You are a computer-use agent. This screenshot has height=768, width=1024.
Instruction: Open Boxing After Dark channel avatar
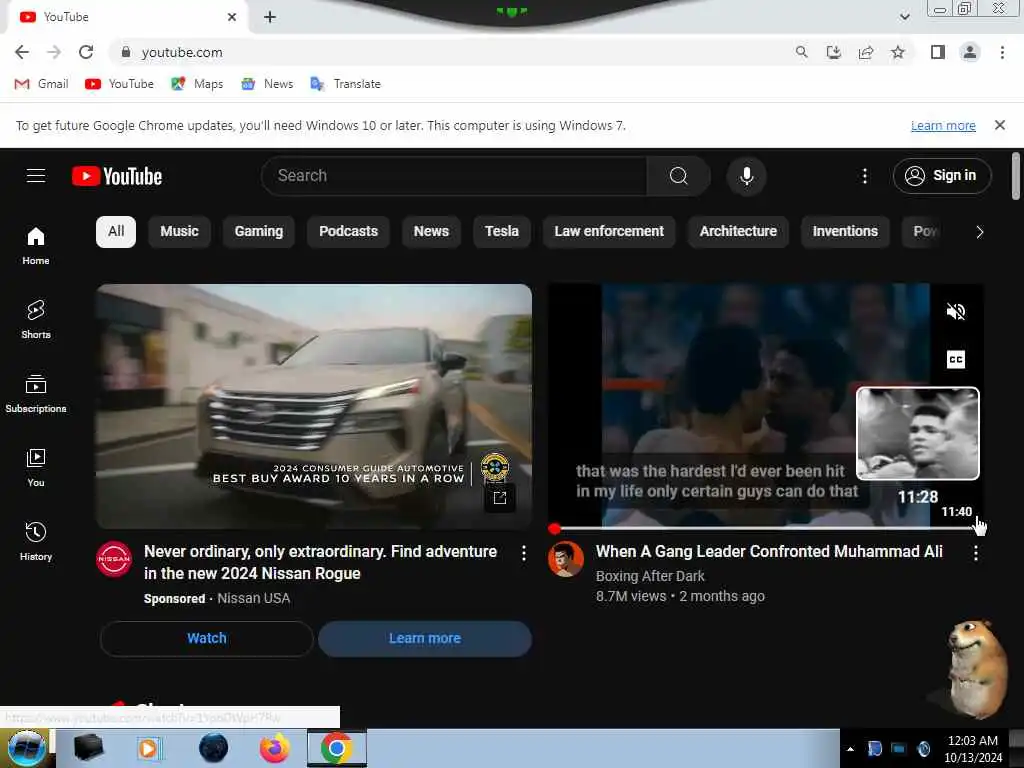pos(566,559)
